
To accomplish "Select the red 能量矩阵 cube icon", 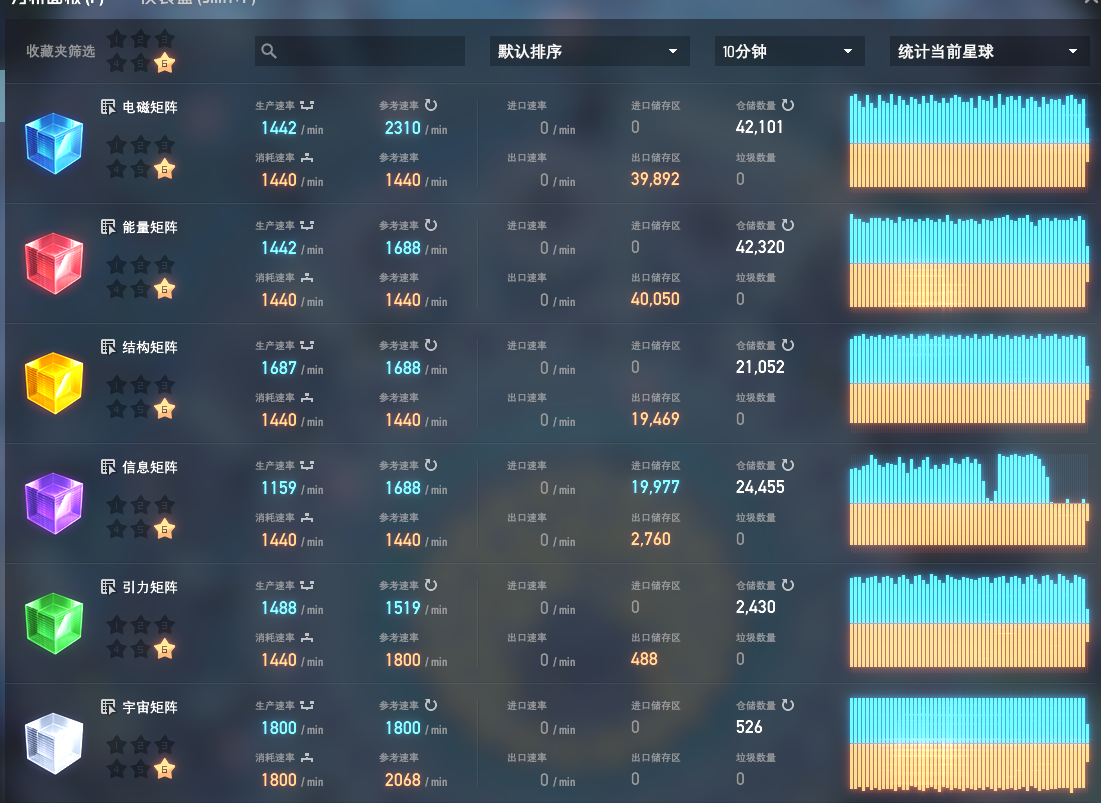I will pyautogui.click(x=54, y=264).
